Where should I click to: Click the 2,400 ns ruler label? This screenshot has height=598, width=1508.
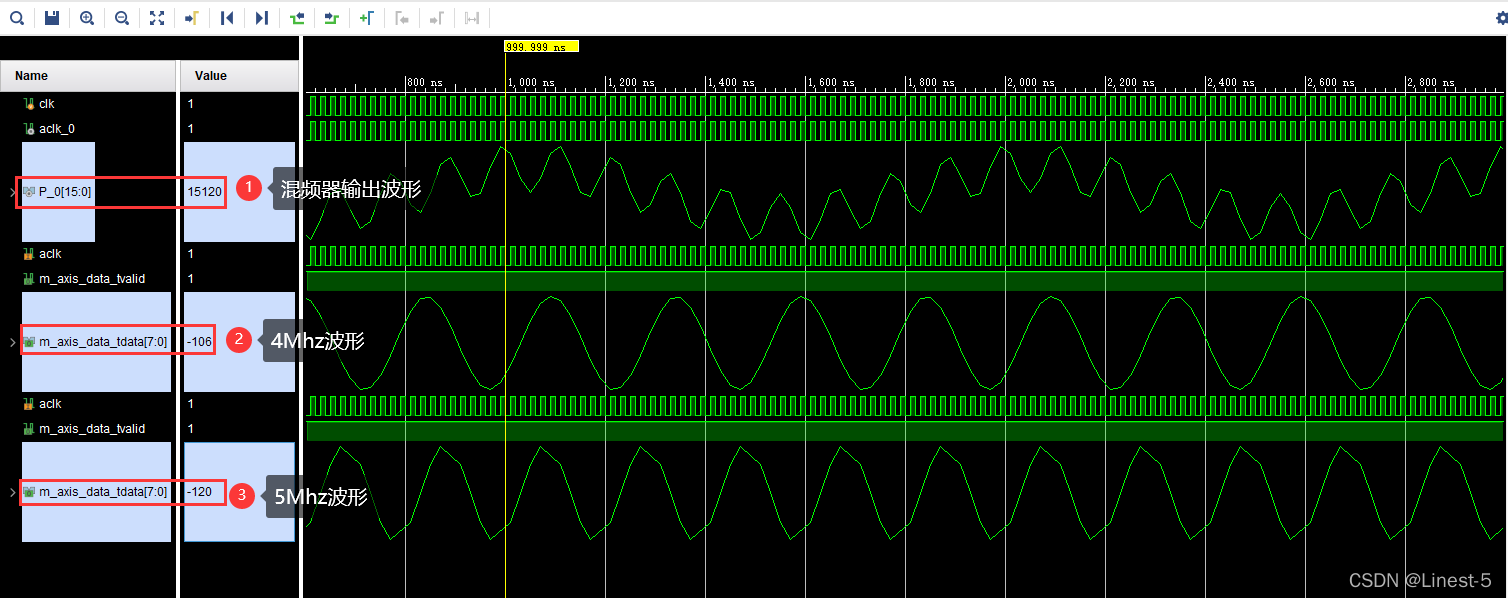[x=1231, y=83]
